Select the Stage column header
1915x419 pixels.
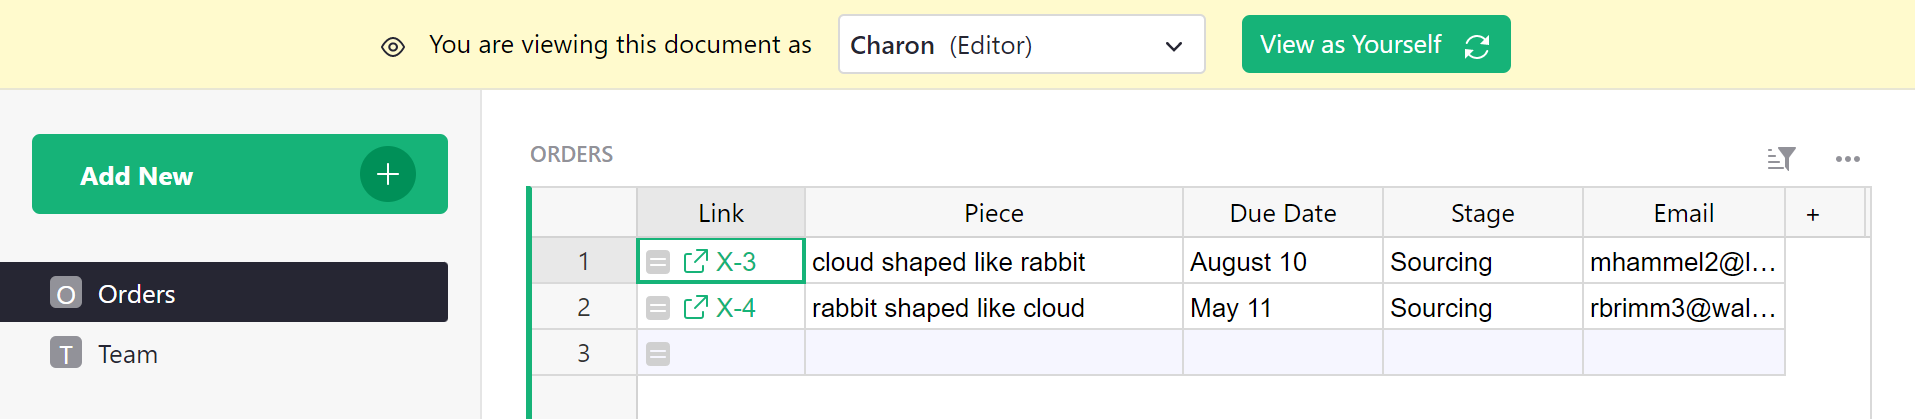1482,213
